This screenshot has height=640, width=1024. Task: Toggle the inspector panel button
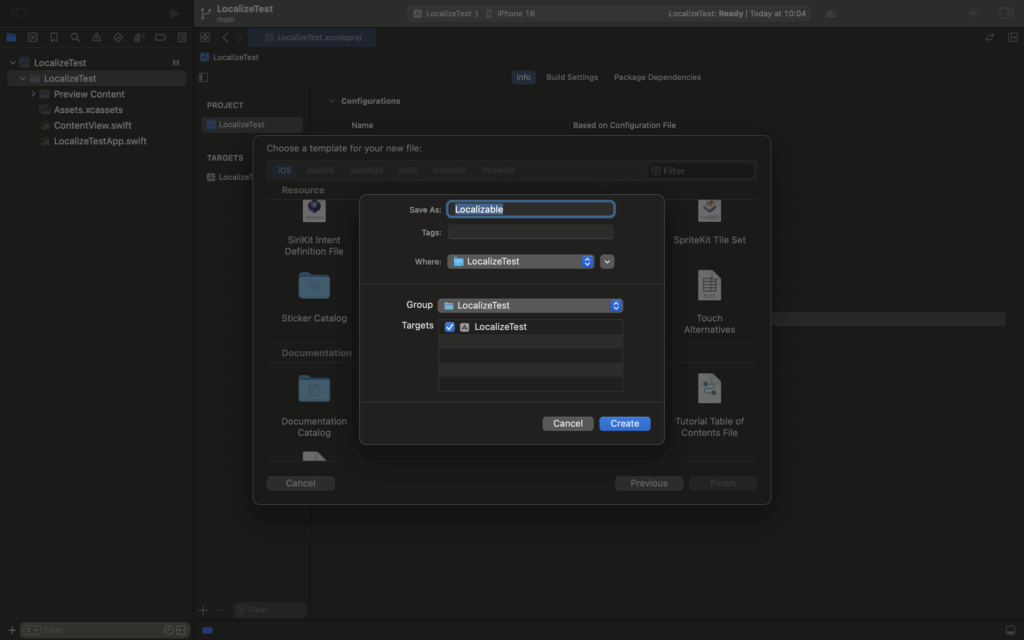click(x=1006, y=13)
